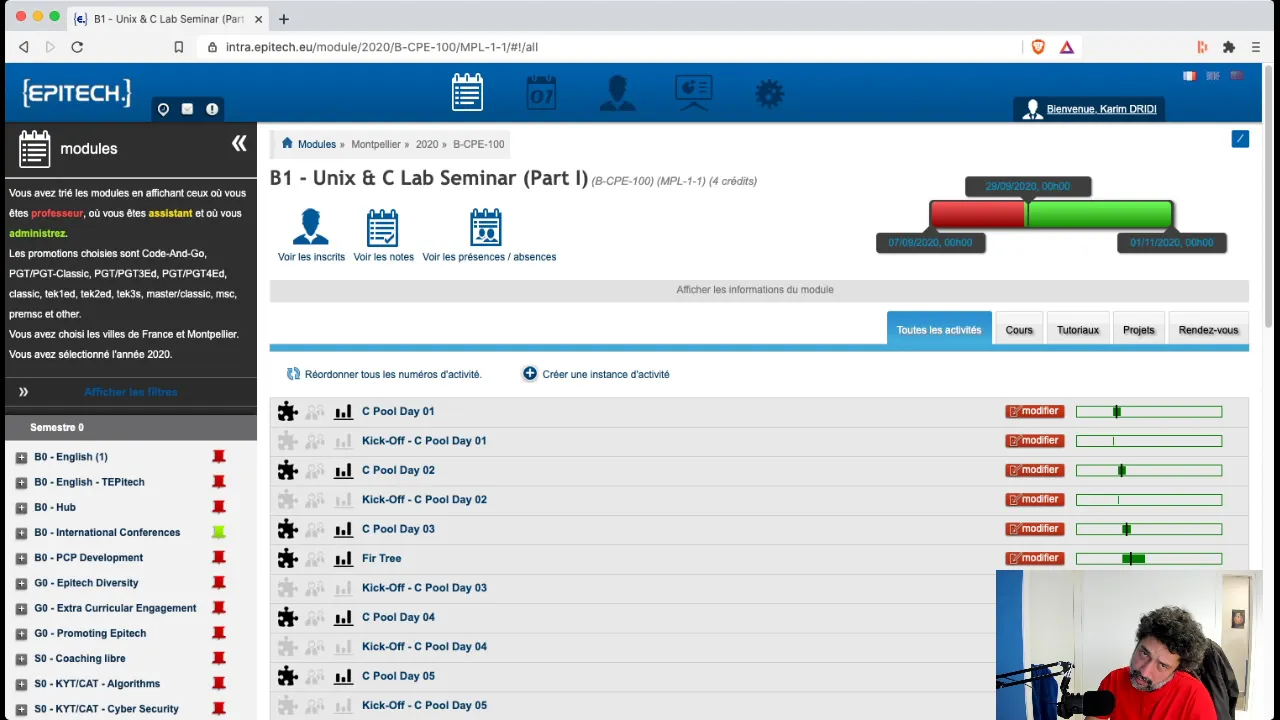The width and height of the screenshot is (1280, 720).
Task: Expand B0 - English (1) module
Action: (21, 457)
